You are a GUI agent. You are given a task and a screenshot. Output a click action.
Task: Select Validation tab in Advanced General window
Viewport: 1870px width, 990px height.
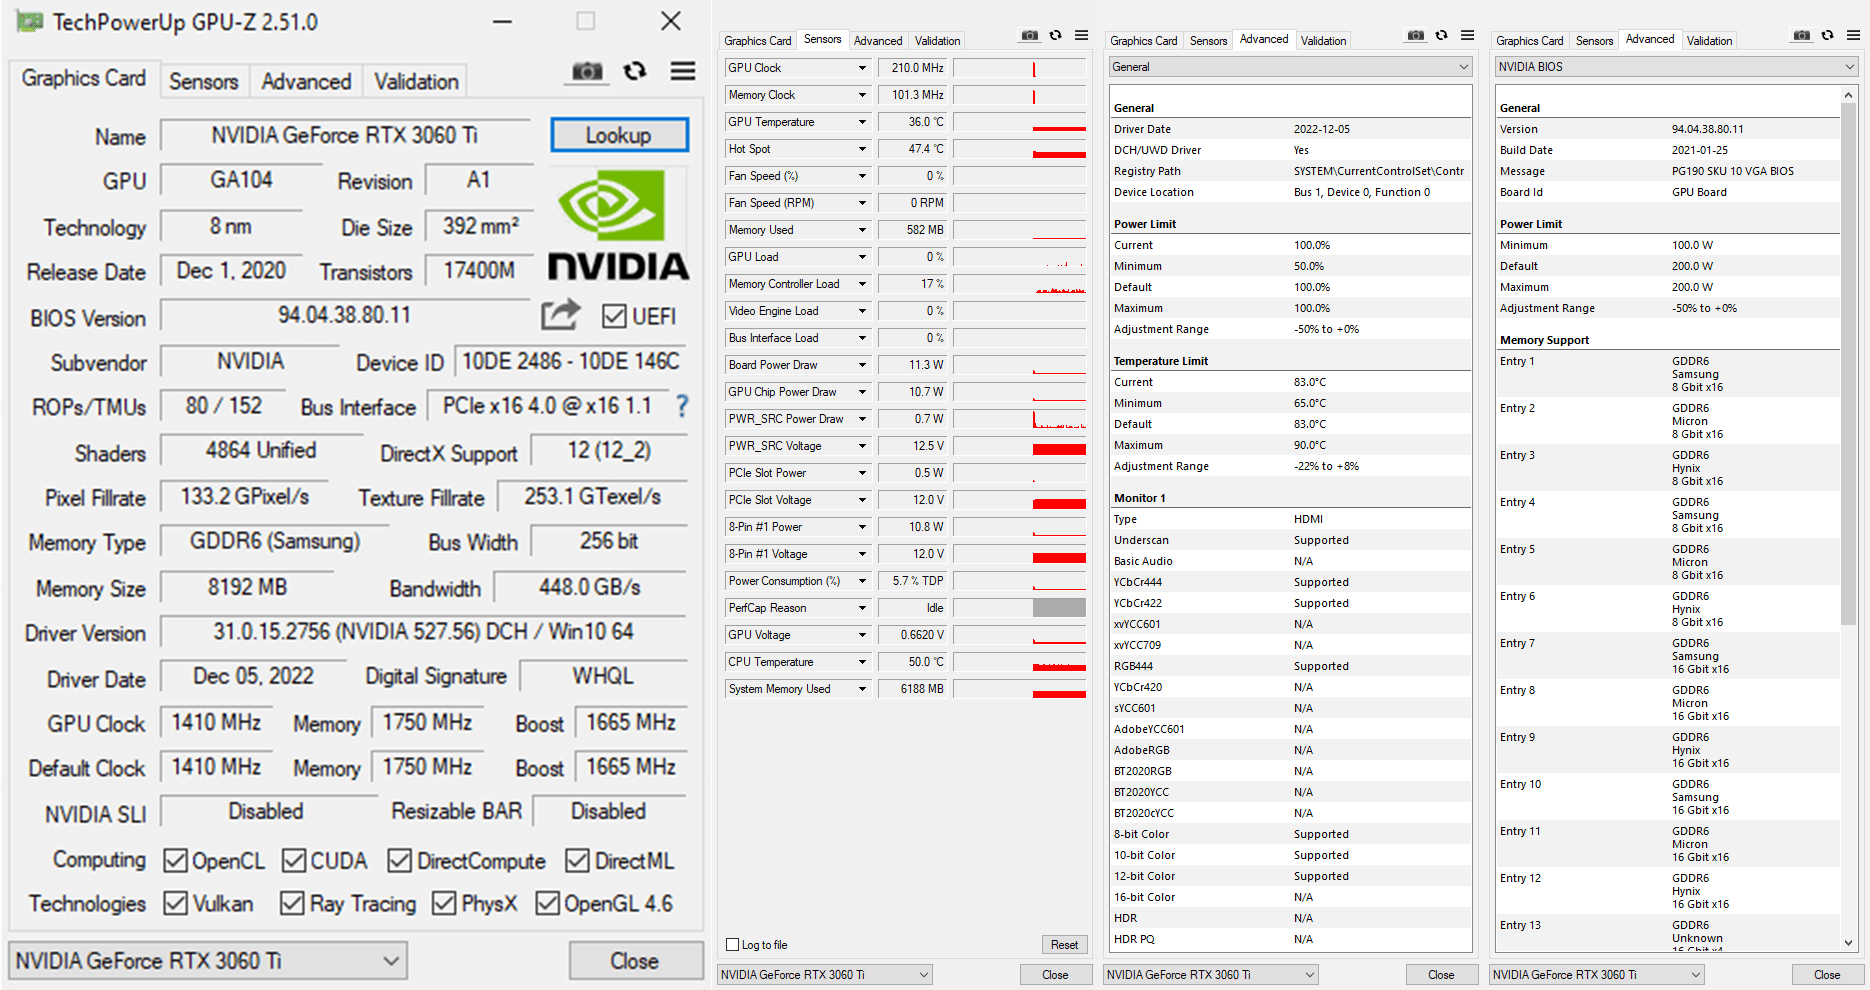point(1323,41)
